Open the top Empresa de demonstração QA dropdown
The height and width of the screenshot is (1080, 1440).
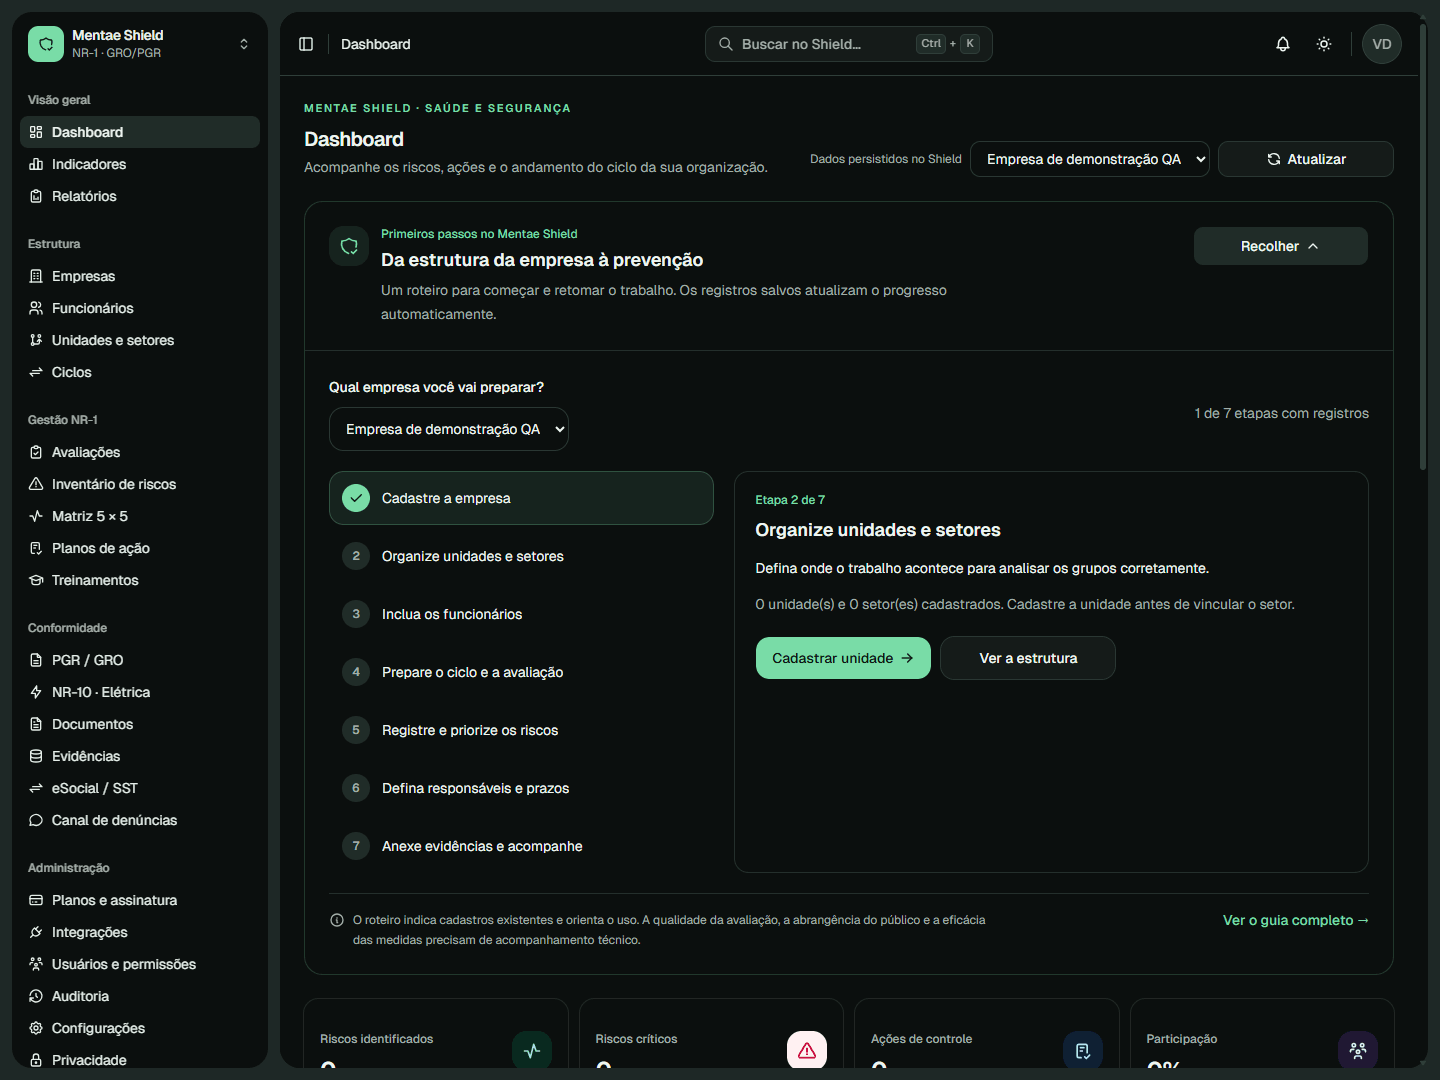click(1090, 159)
